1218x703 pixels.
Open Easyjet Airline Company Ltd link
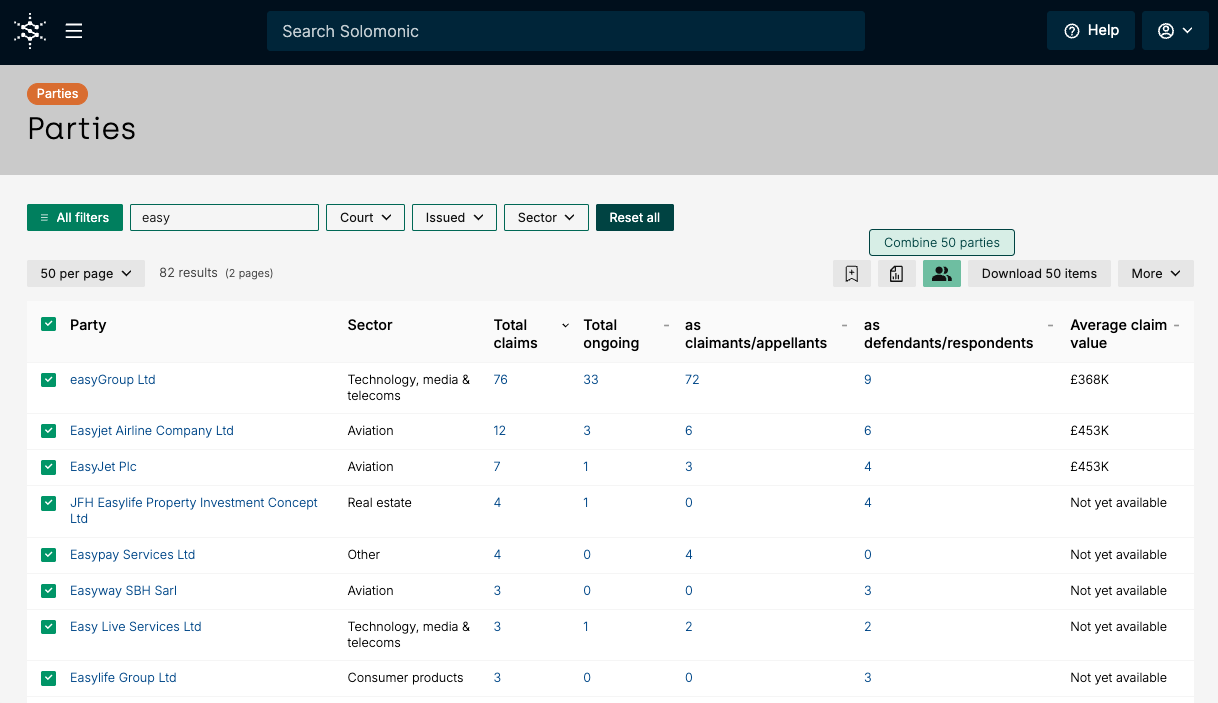click(152, 431)
